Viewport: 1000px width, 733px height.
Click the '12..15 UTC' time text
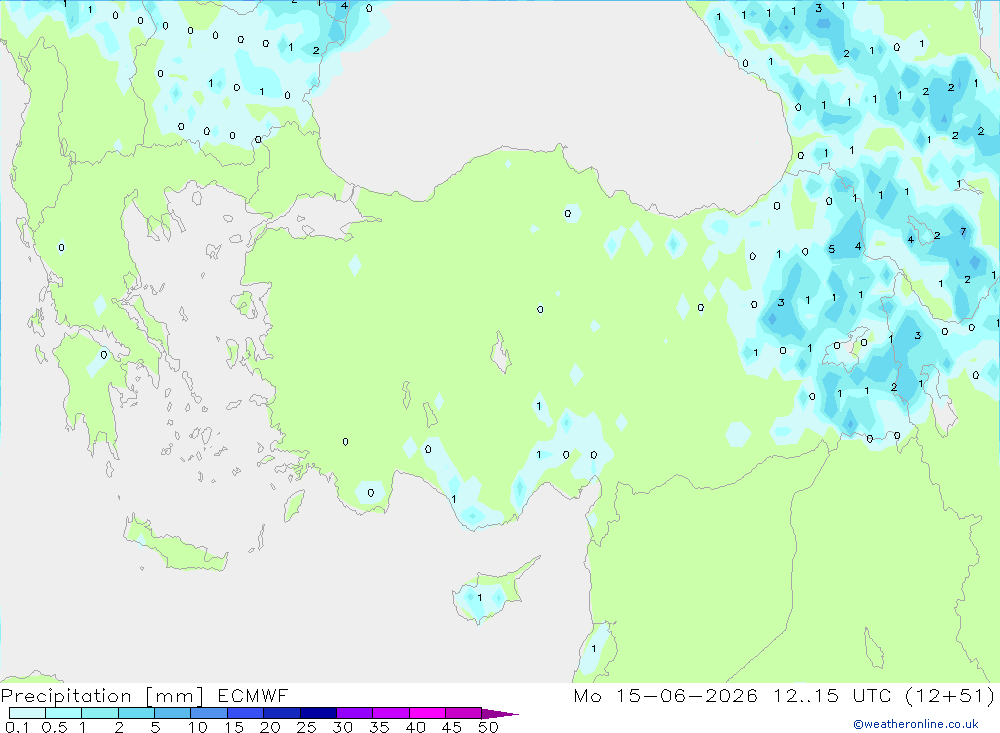(832, 695)
